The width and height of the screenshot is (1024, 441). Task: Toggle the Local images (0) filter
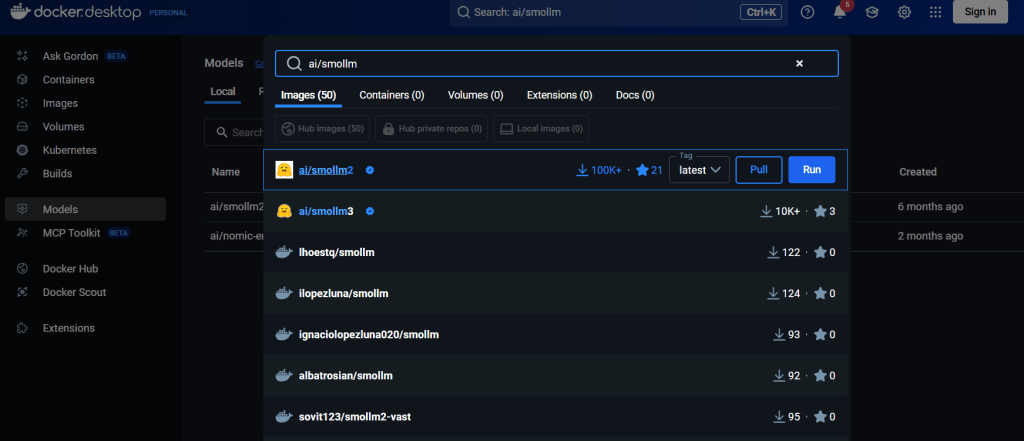coord(541,129)
